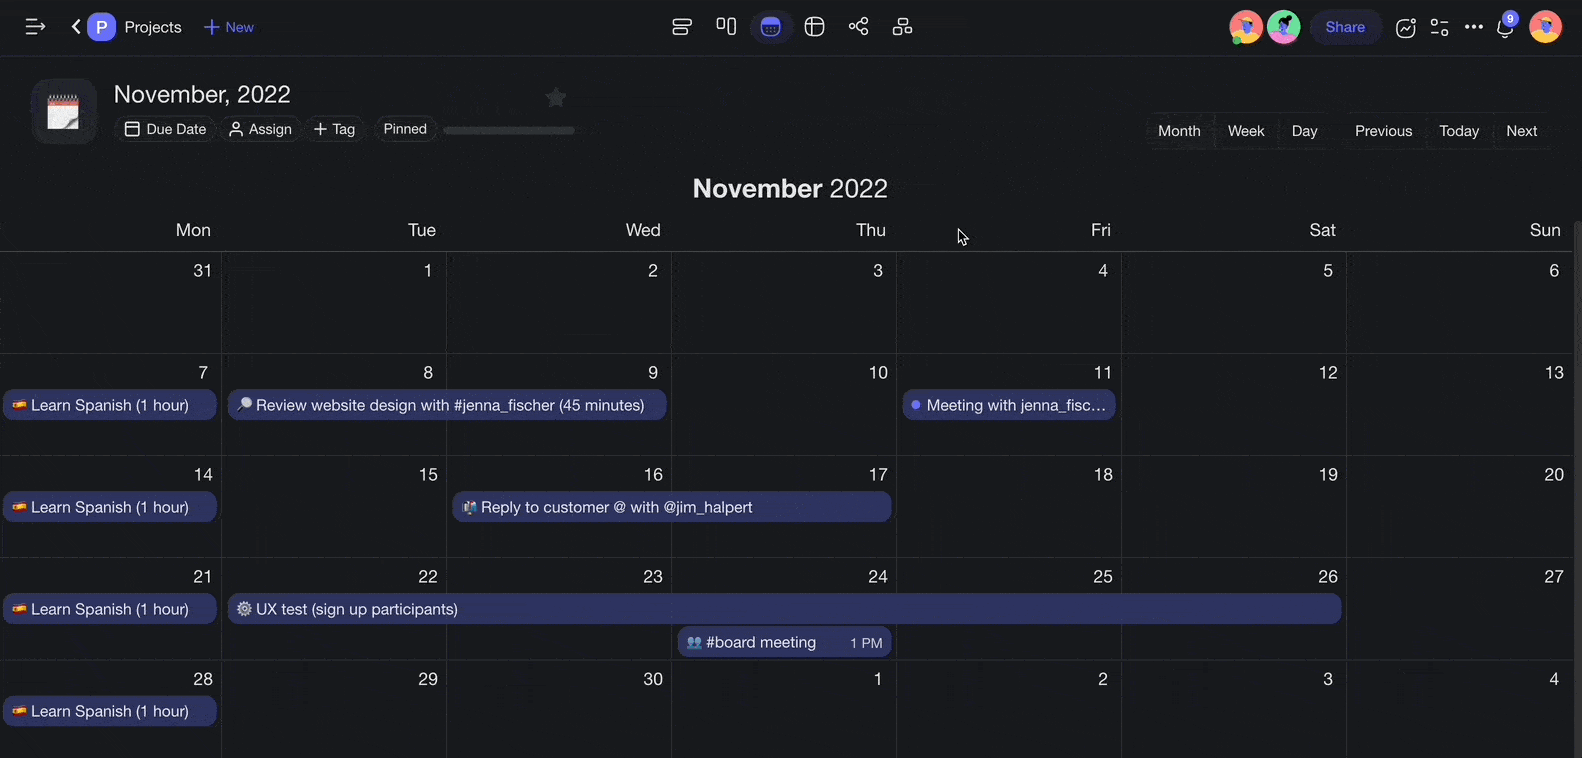Select the calendar view icon
The width and height of the screenshot is (1582, 758).
pyautogui.click(x=771, y=27)
